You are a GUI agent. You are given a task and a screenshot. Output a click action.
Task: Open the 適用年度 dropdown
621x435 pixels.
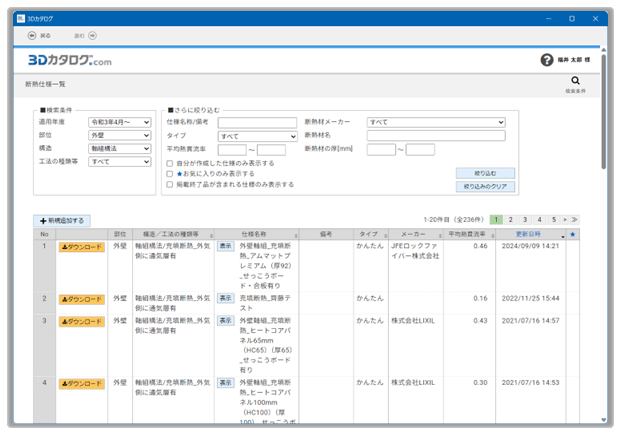[120, 122]
